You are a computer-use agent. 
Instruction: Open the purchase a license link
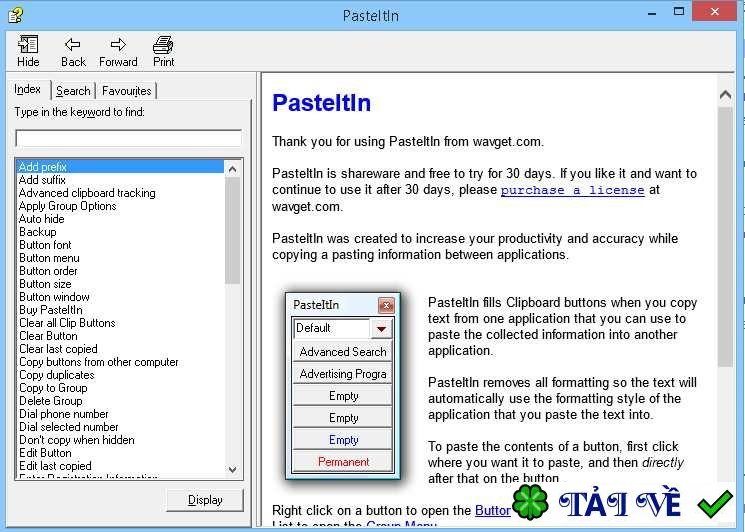tap(572, 190)
